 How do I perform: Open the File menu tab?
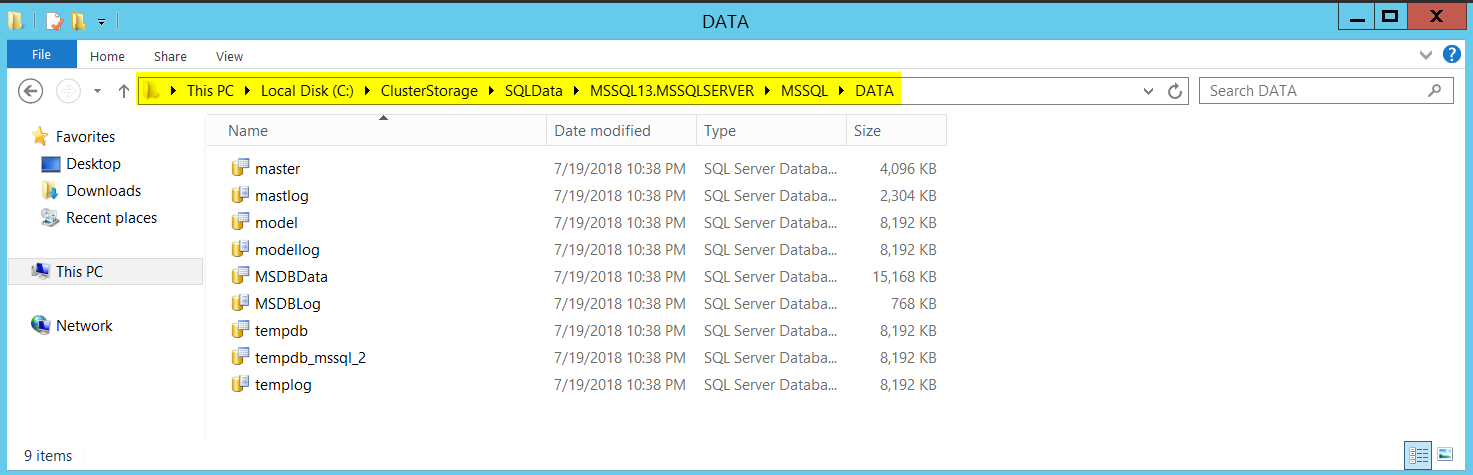[x=42, y=55]
